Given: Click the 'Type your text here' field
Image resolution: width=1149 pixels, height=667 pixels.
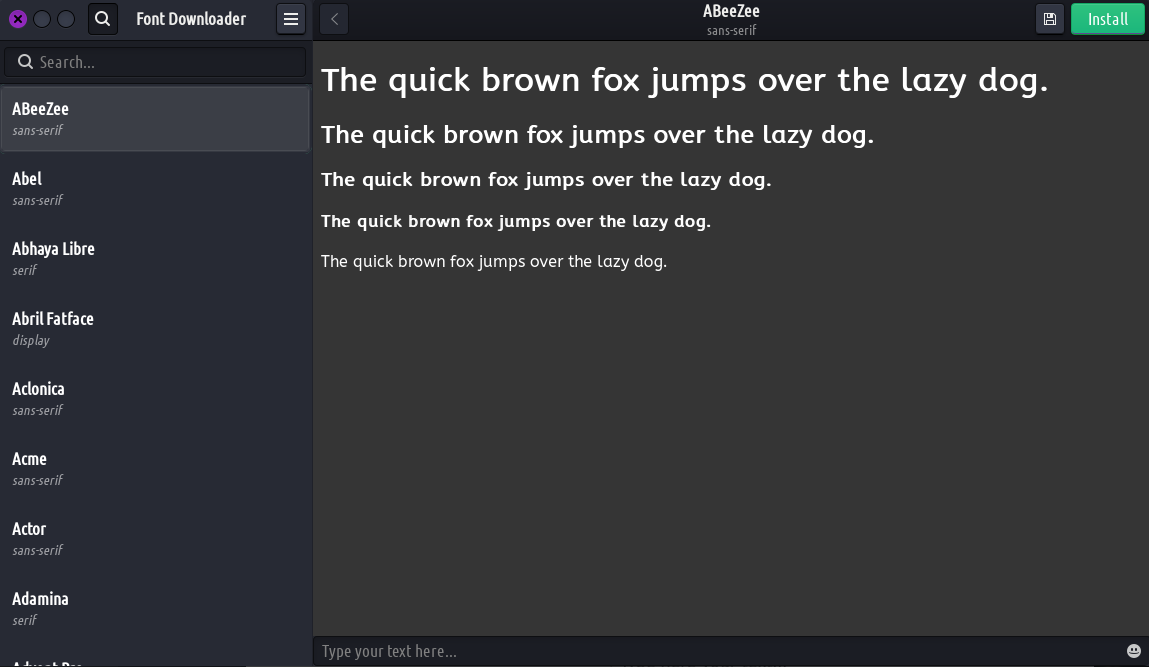Looking at the screenshot, I should (715, 651).
